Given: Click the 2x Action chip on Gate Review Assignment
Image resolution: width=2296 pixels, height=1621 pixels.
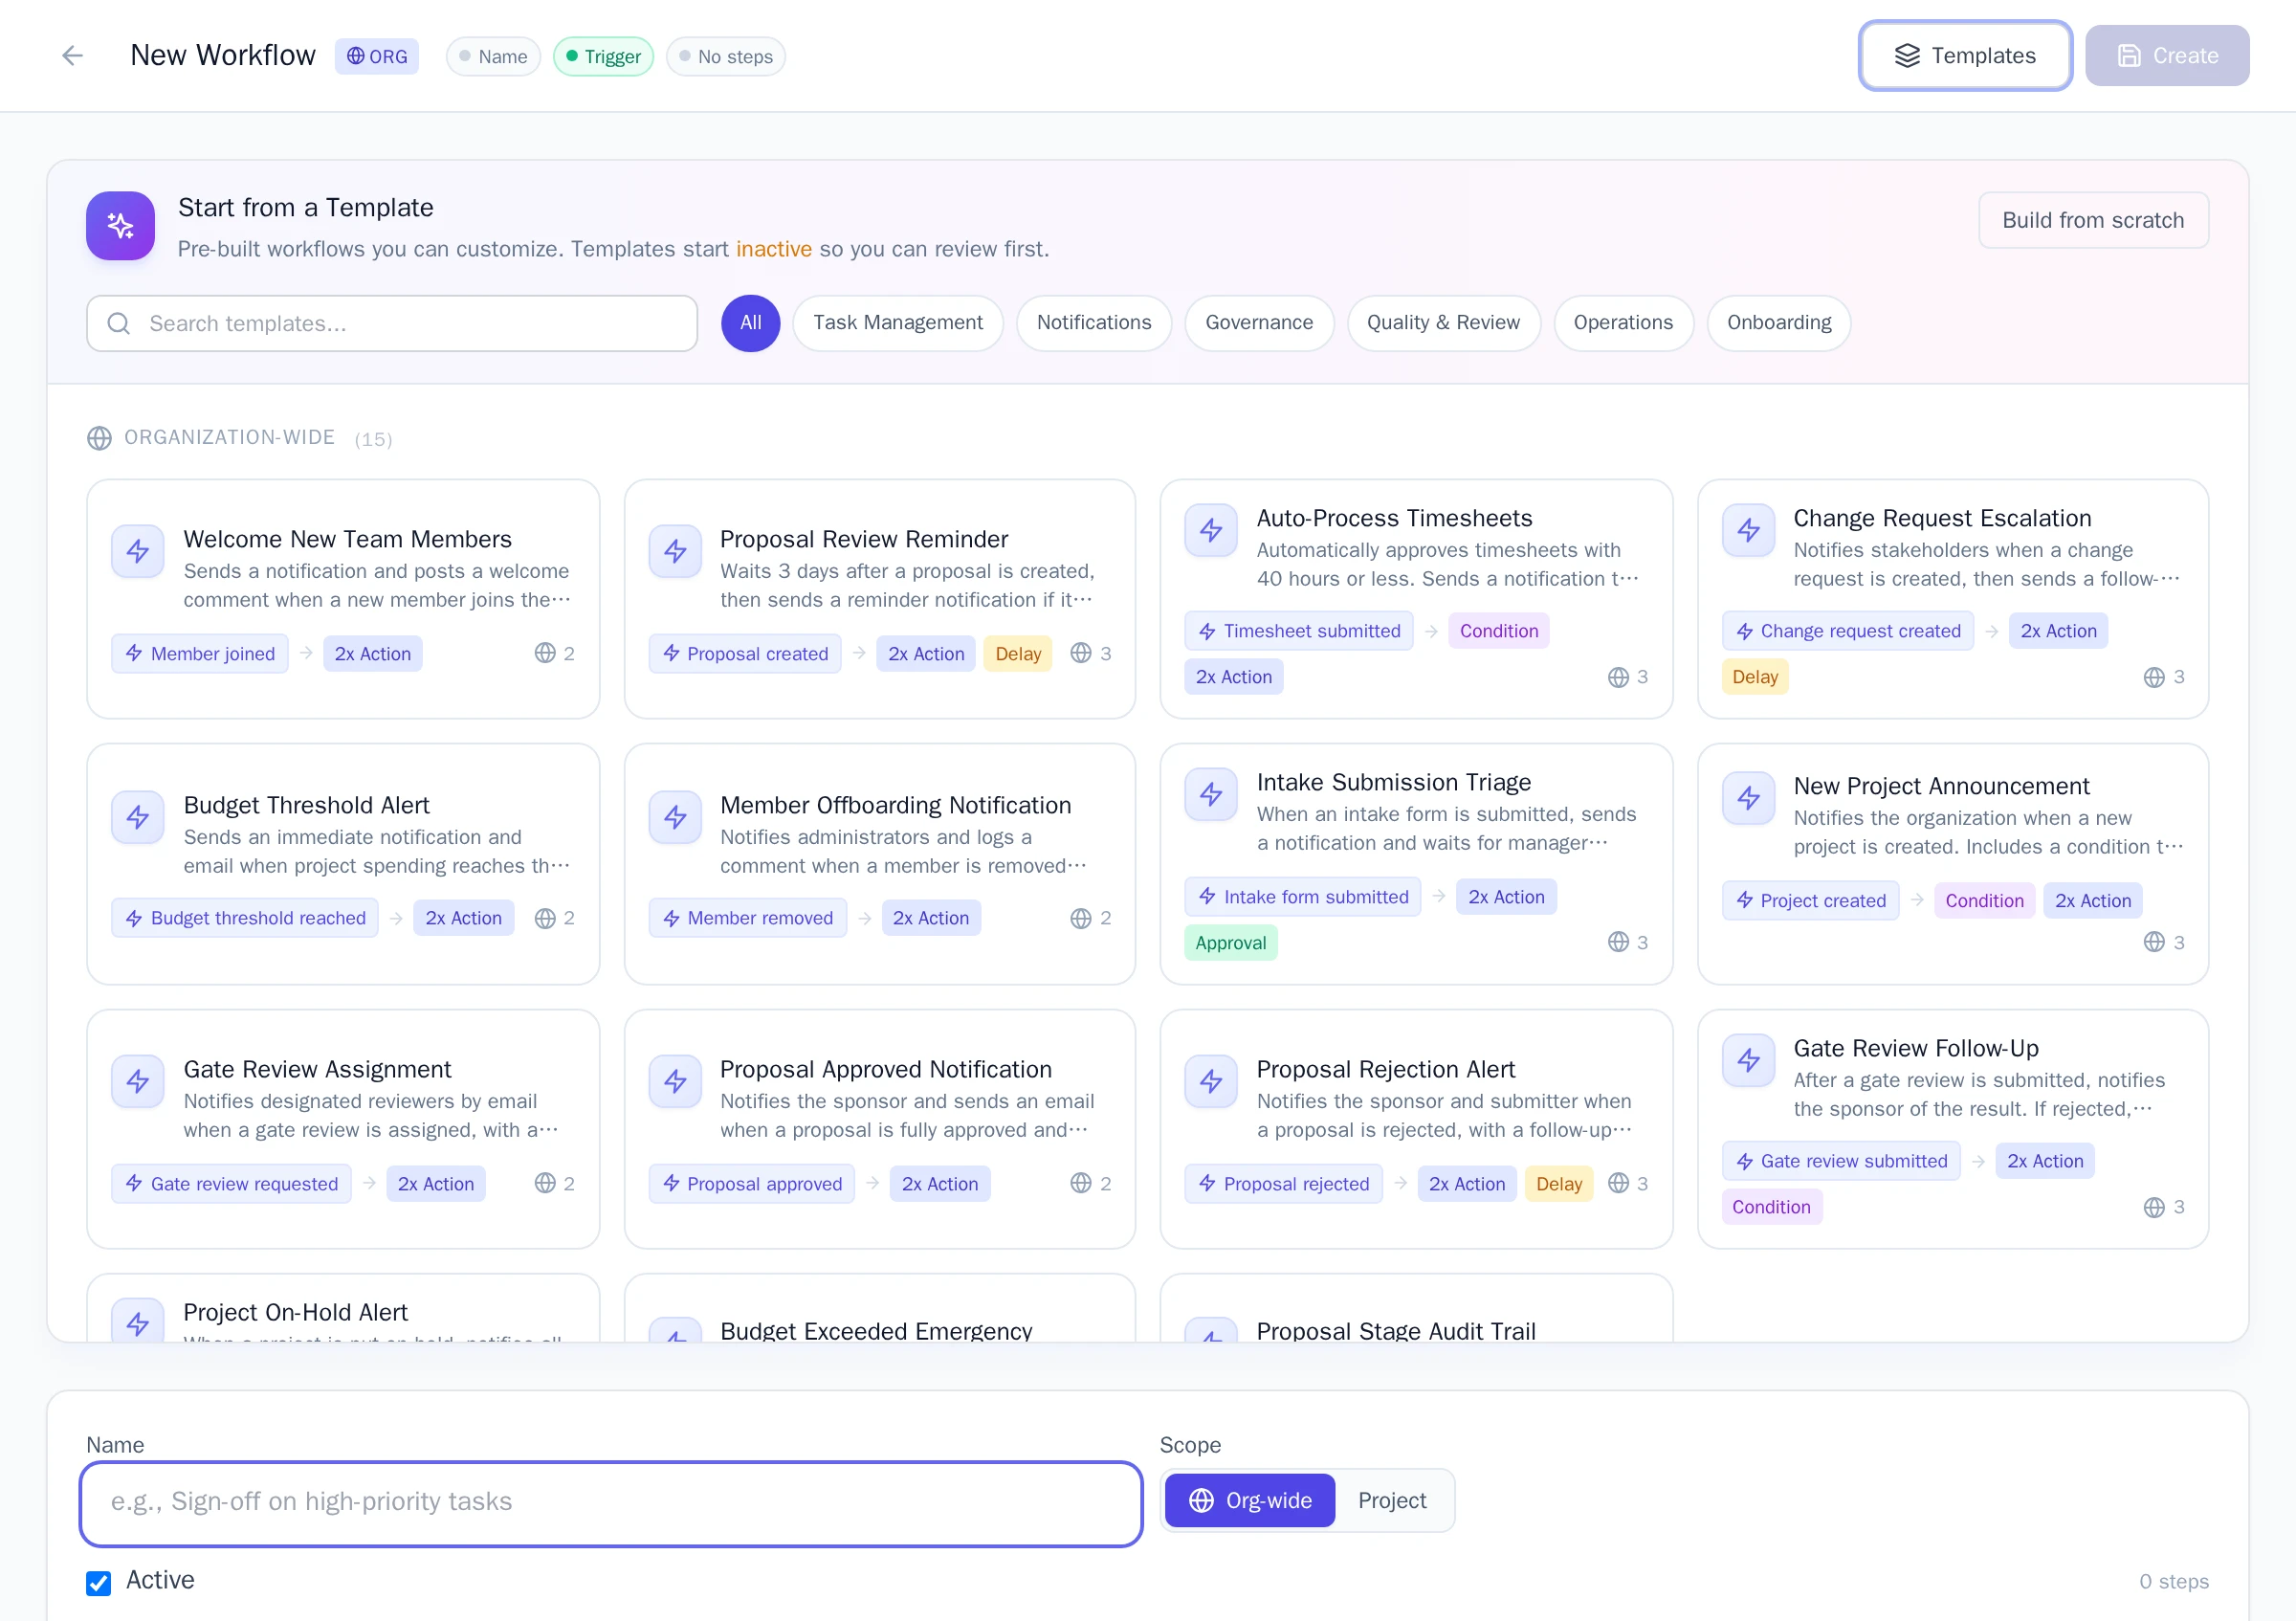Looking at the screenshot, I should pyautogui.click(x=435, y=1184).
